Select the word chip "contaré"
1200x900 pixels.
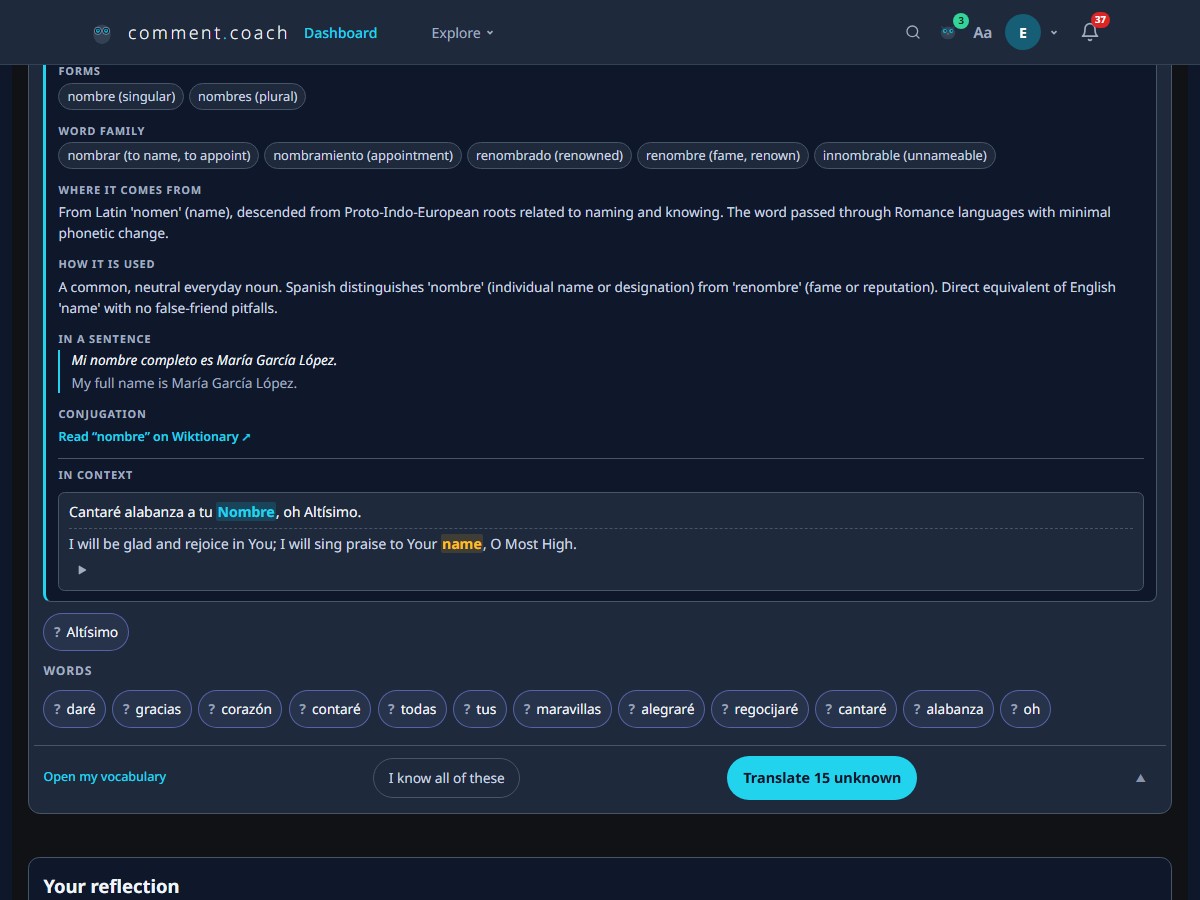[x=330, y=709]
